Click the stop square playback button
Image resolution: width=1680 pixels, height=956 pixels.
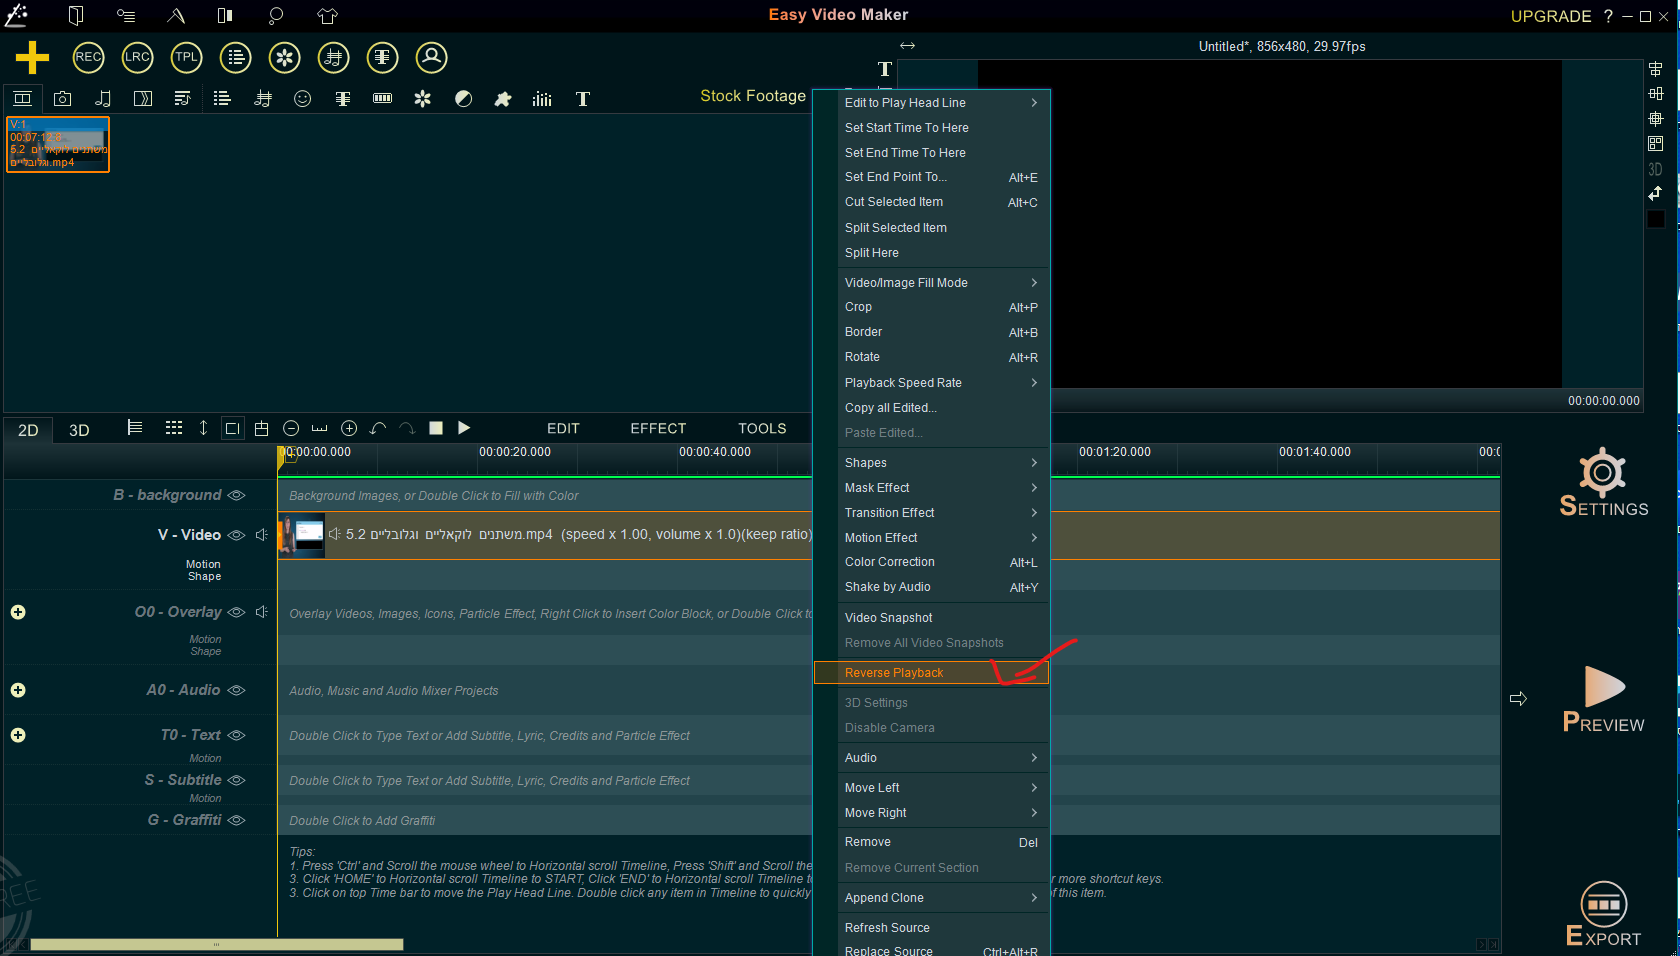436,428
